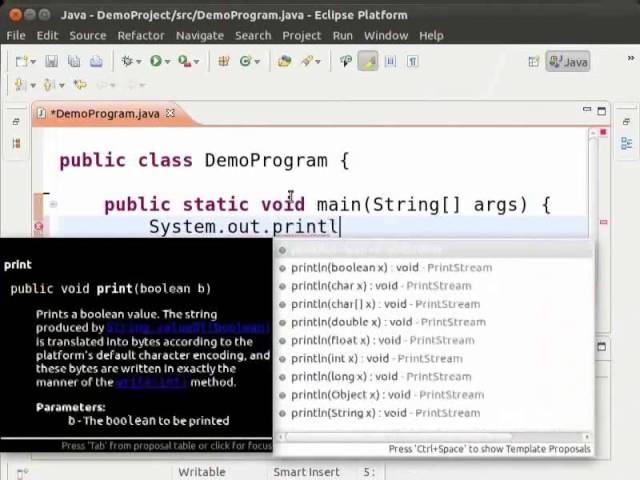Click the left sidebar Package Explorer icon
This screenshot has height=480, width=640.
point(16,143)
